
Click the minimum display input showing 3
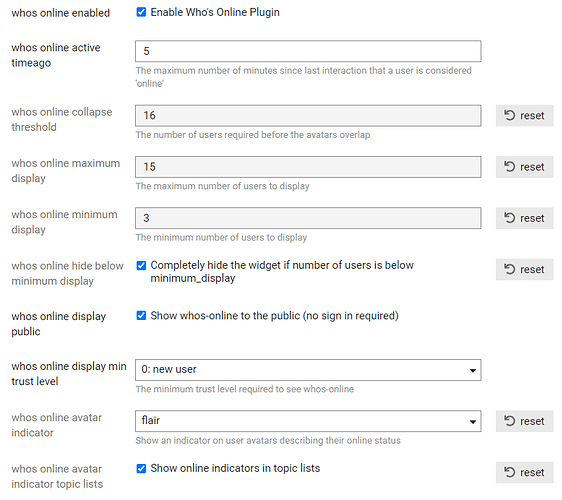pyautogui.click(x=308, y=218)
